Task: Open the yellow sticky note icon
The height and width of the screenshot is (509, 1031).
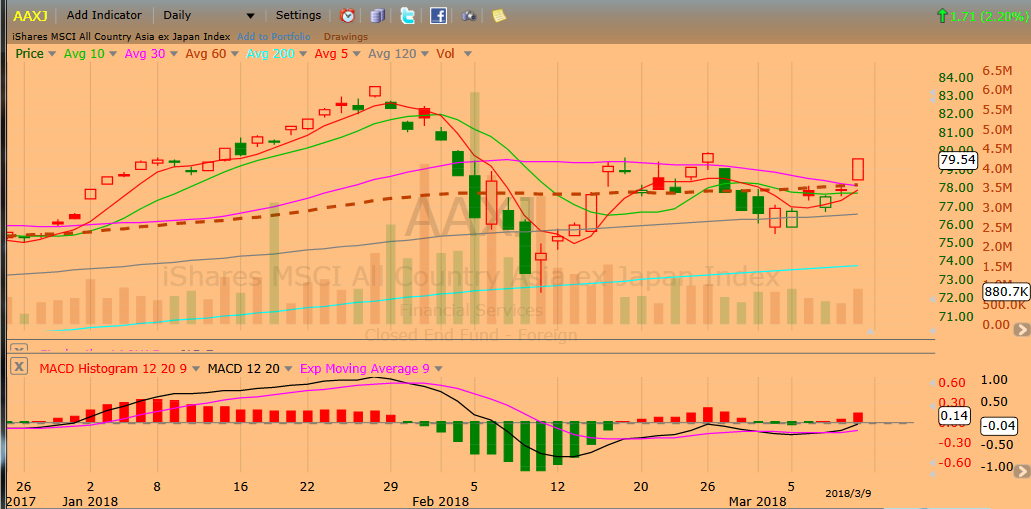Action: (499, 15)
